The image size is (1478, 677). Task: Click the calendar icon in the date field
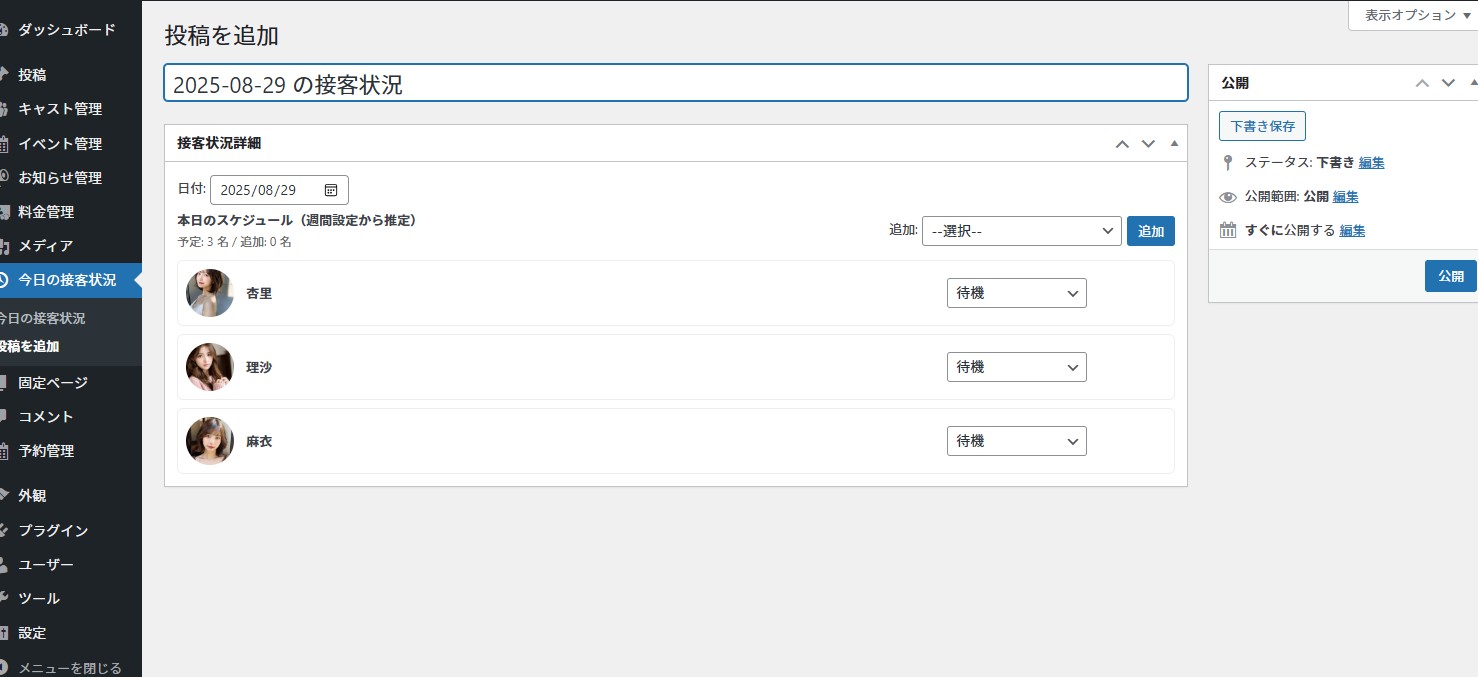[x=331, y=190]
